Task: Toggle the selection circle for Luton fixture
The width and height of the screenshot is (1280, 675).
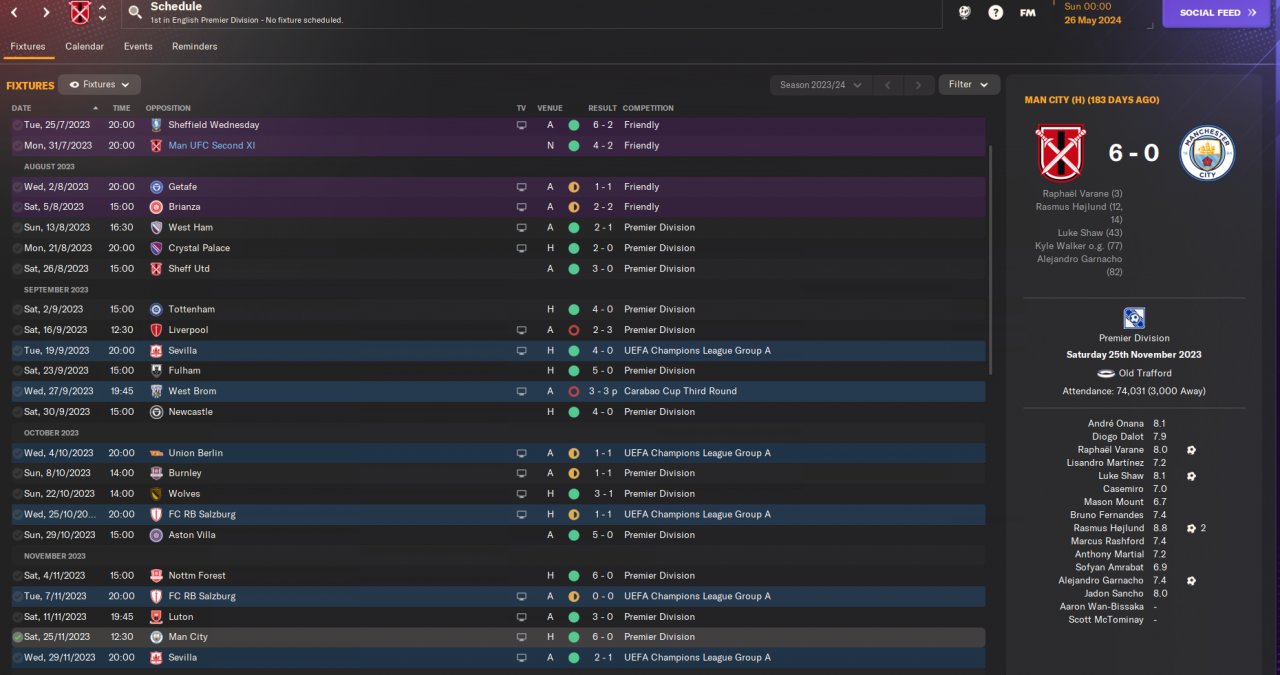Action: [17, 617]
